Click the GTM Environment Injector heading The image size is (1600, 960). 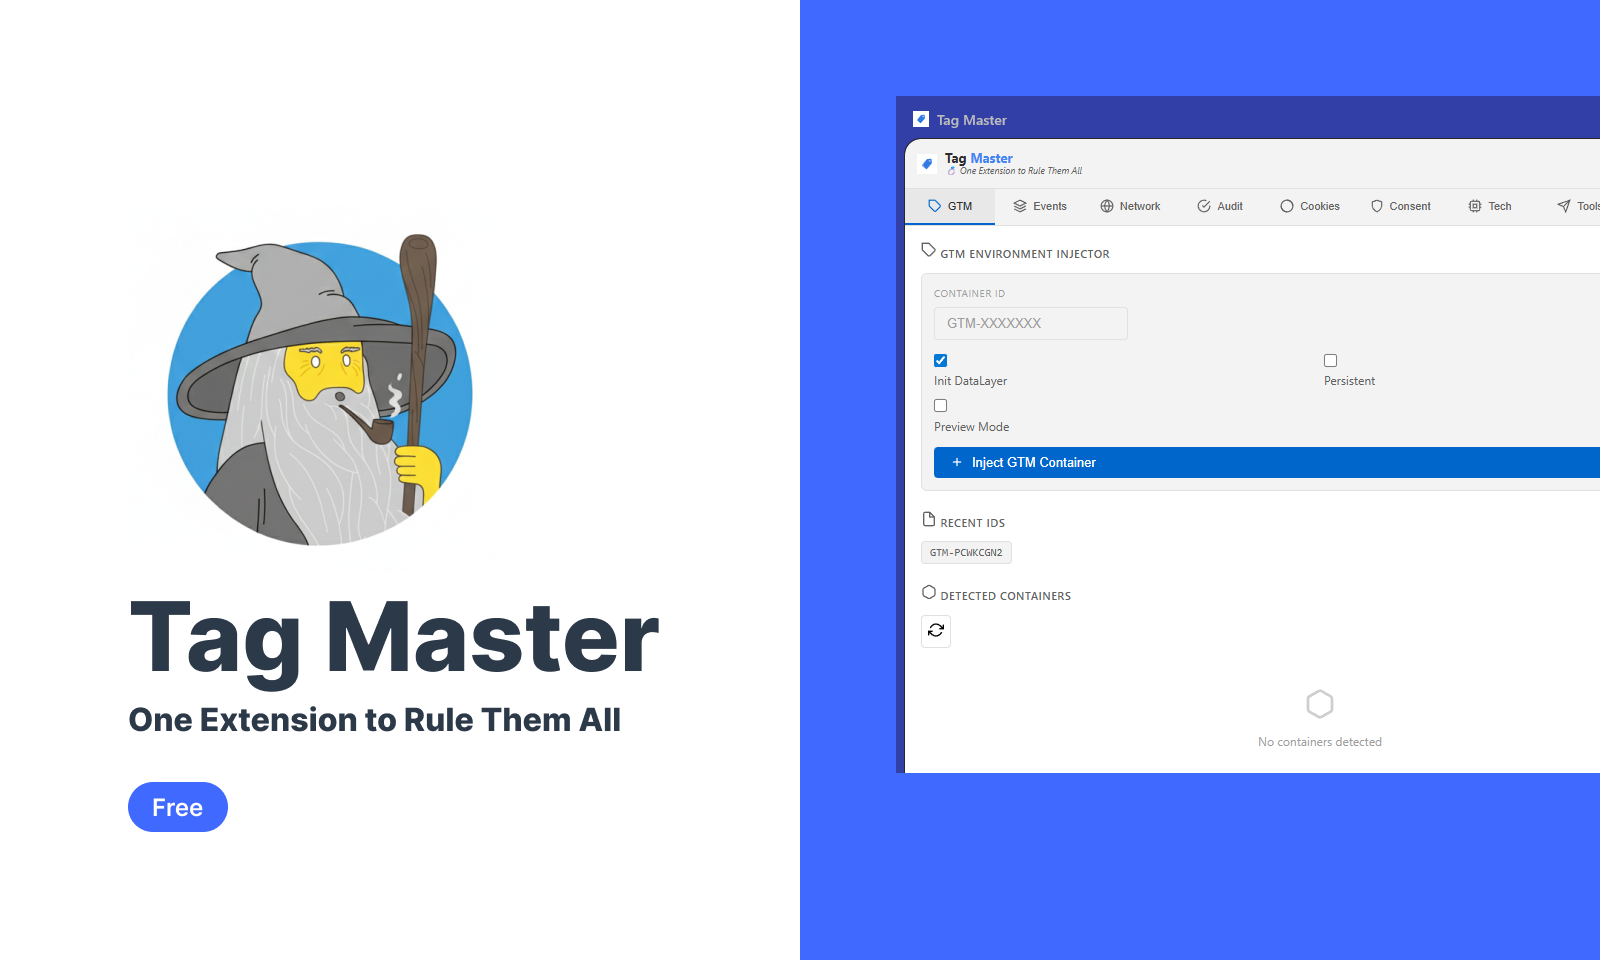tap(1023, 253)
